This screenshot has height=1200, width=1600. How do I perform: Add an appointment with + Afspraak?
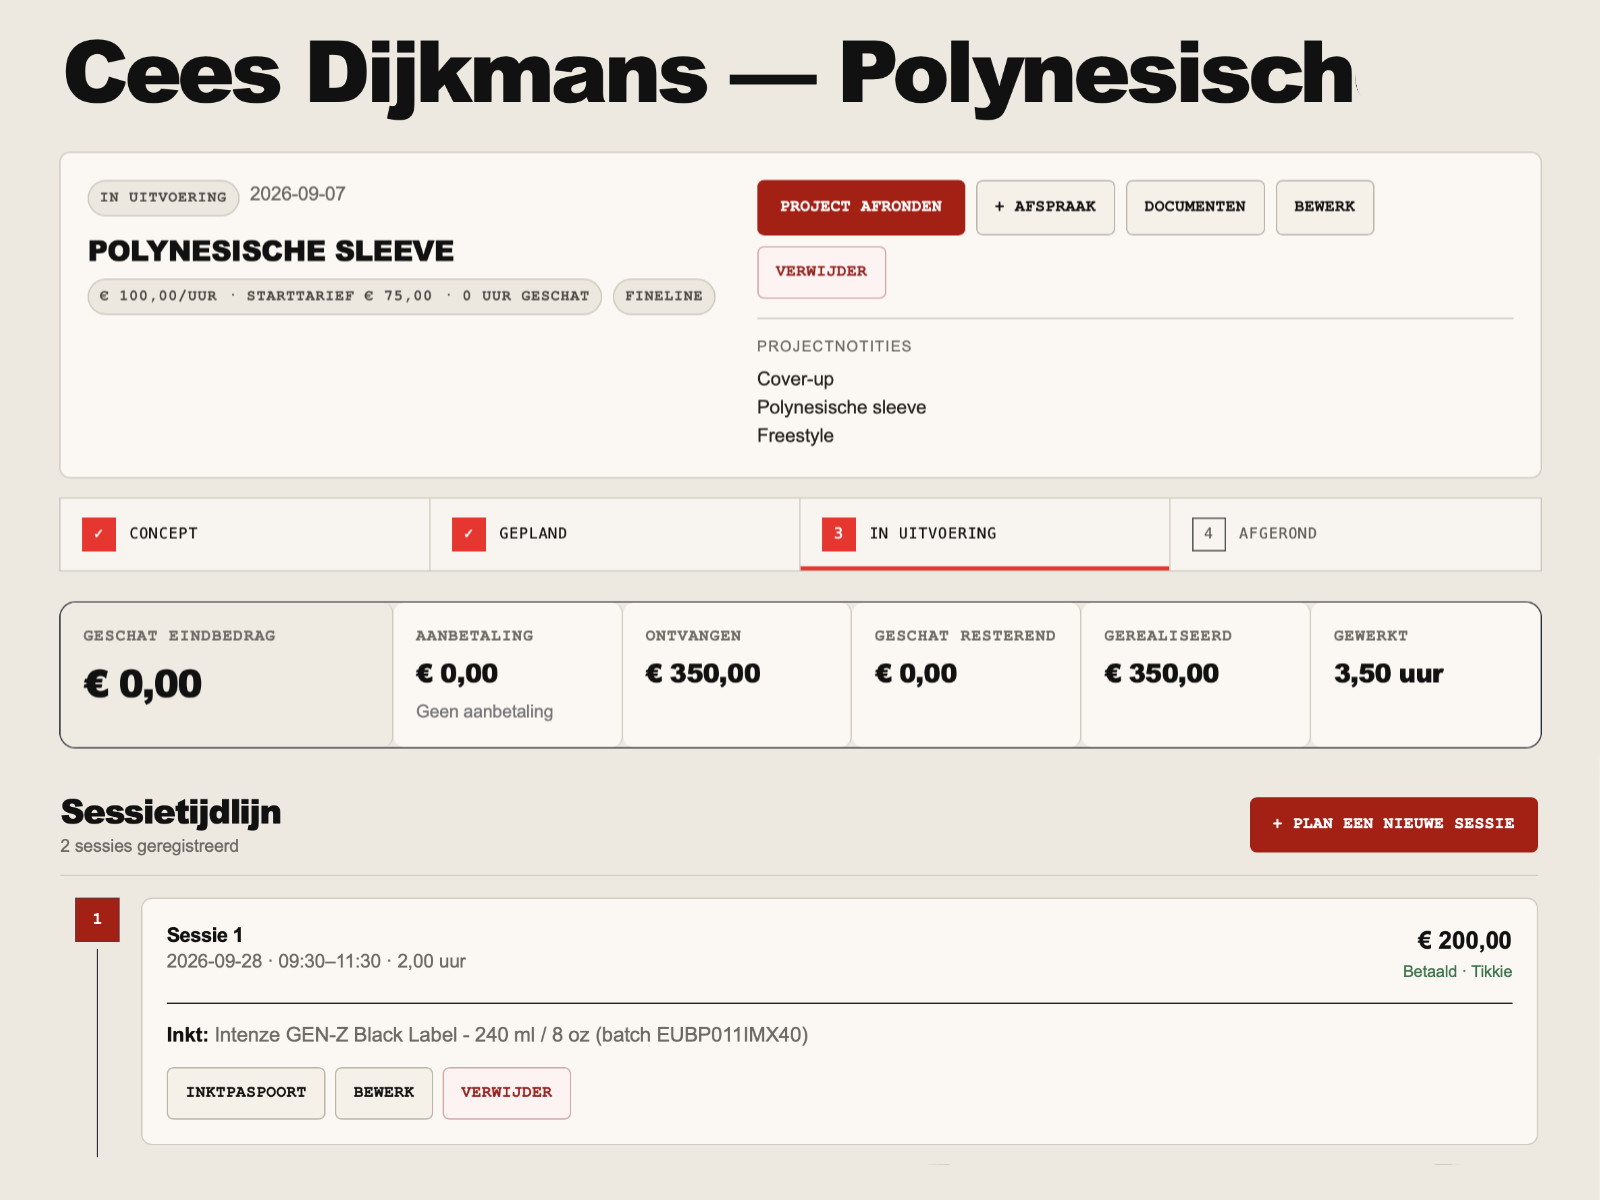coord(1045,207)
